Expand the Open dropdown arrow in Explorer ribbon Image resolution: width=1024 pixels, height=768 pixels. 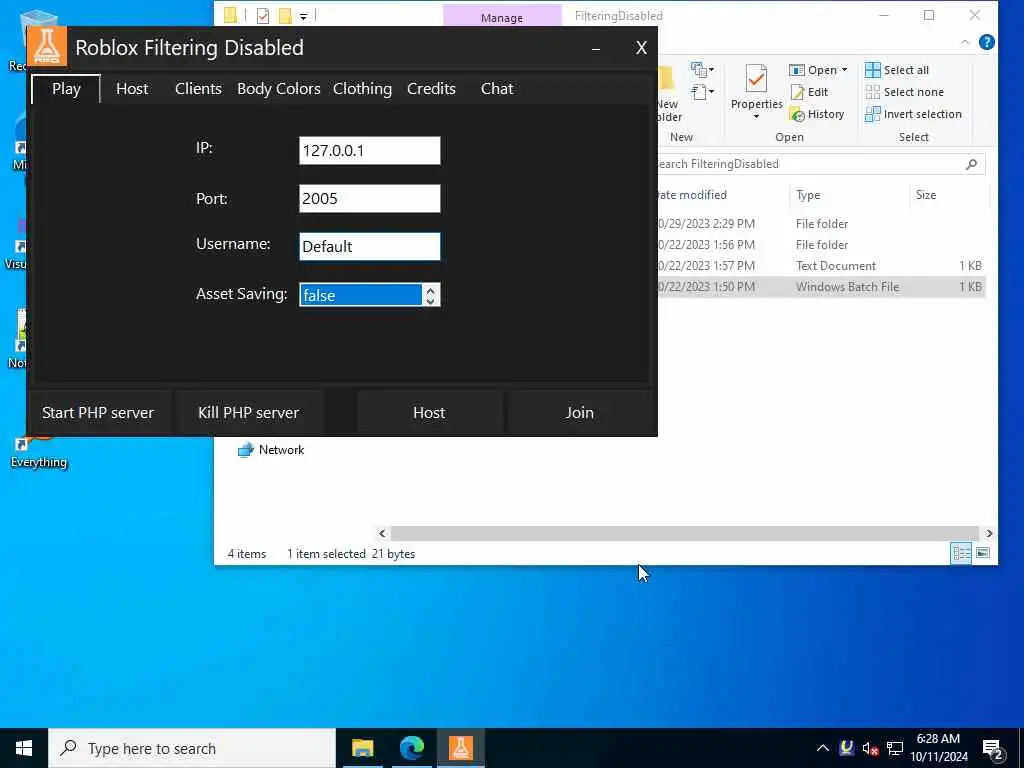(844, 70)
